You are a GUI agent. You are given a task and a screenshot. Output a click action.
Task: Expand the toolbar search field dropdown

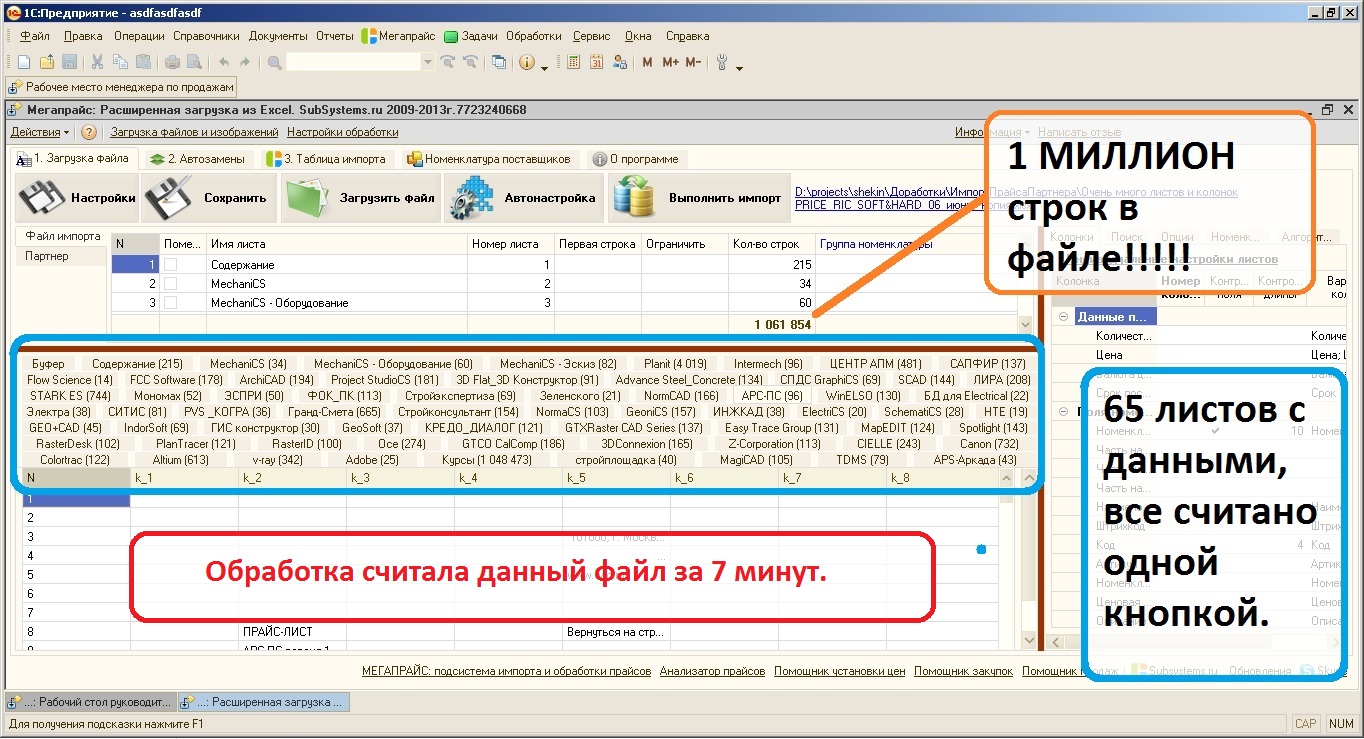coord(428,62)
